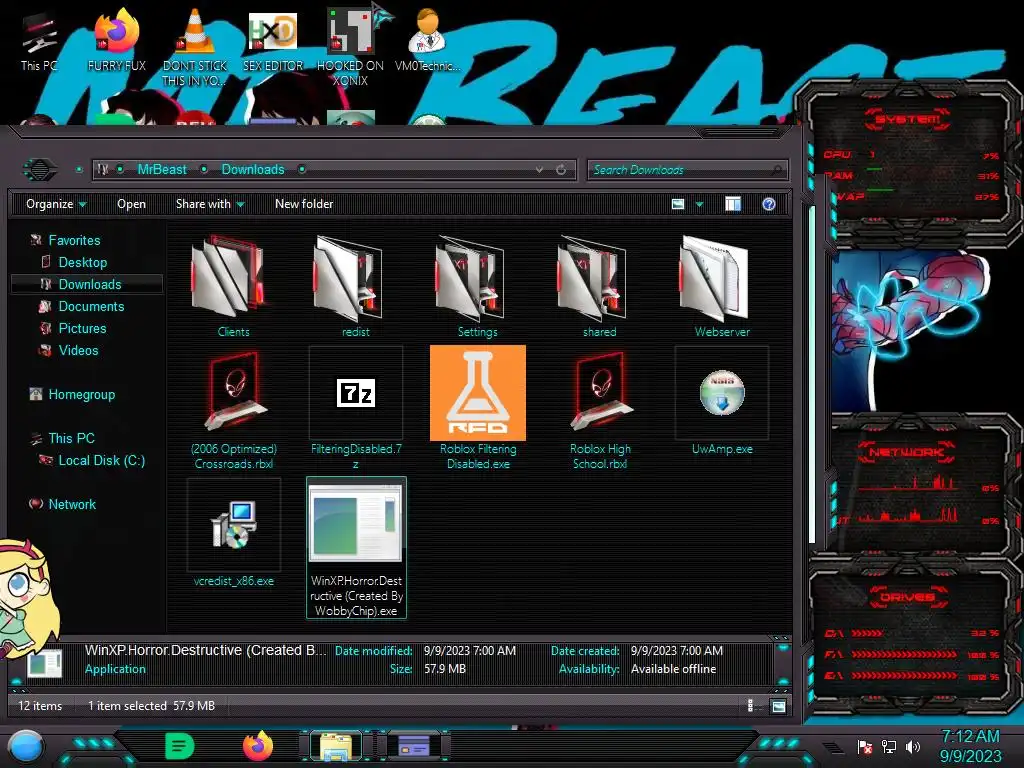Show the preview pane
The image size is (1024, 768).
[733, 204]
